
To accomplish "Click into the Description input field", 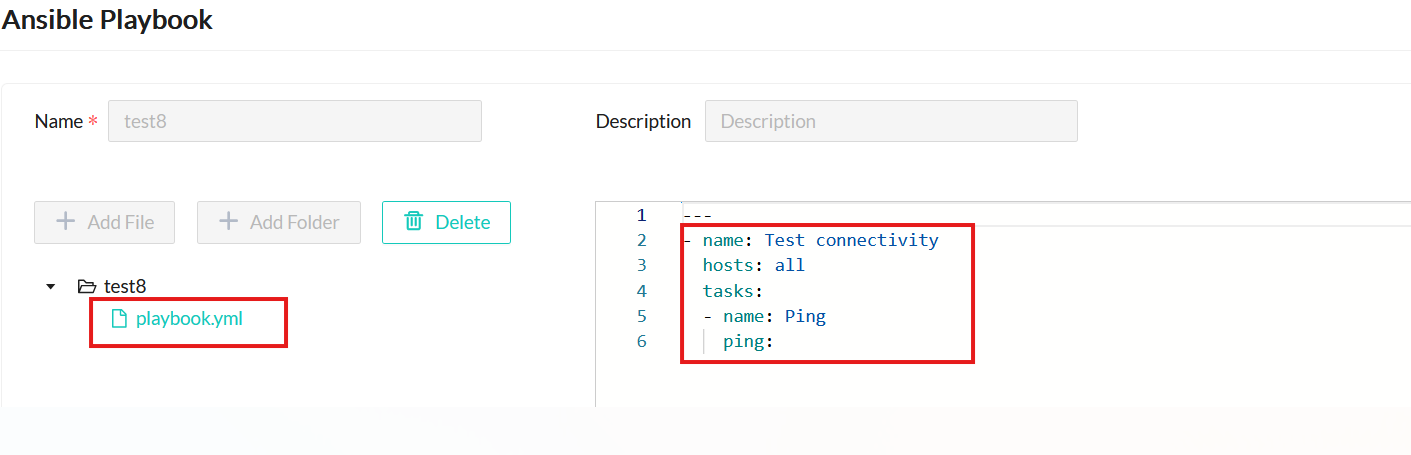I will [x=890, y=121].
